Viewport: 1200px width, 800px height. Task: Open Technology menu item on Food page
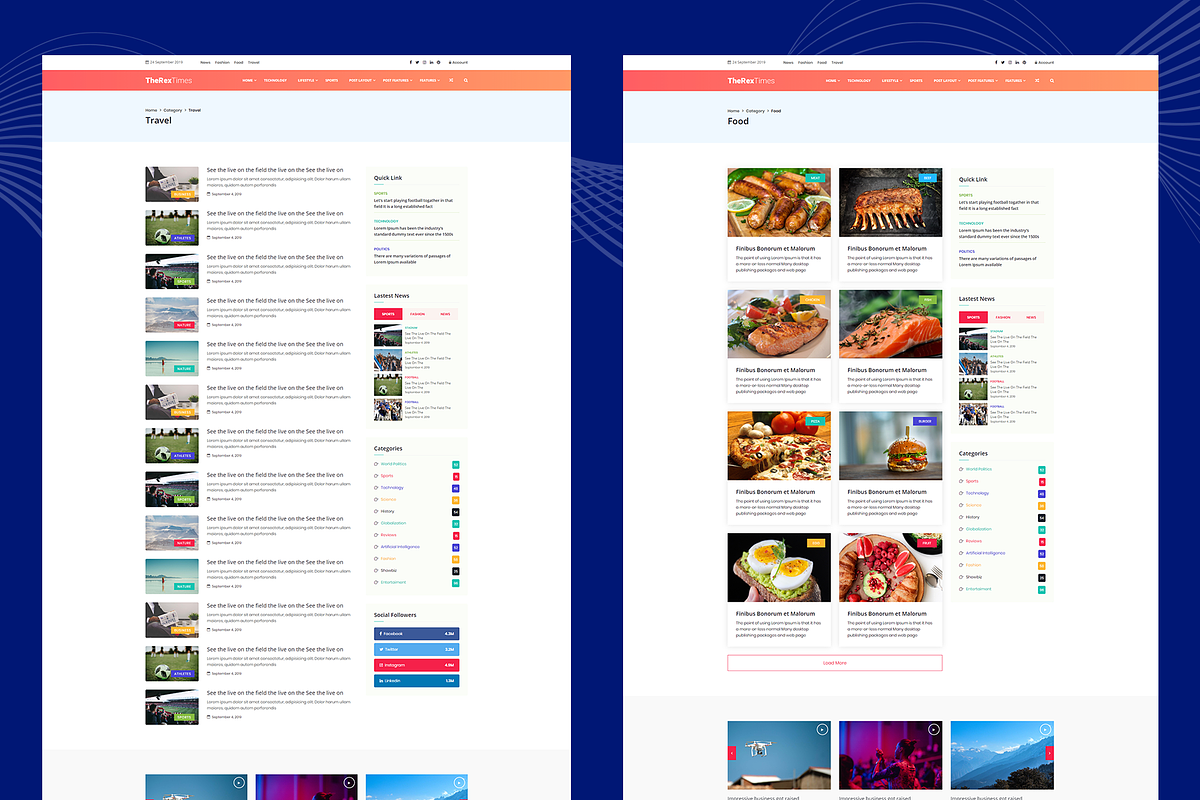click(859, 80)
